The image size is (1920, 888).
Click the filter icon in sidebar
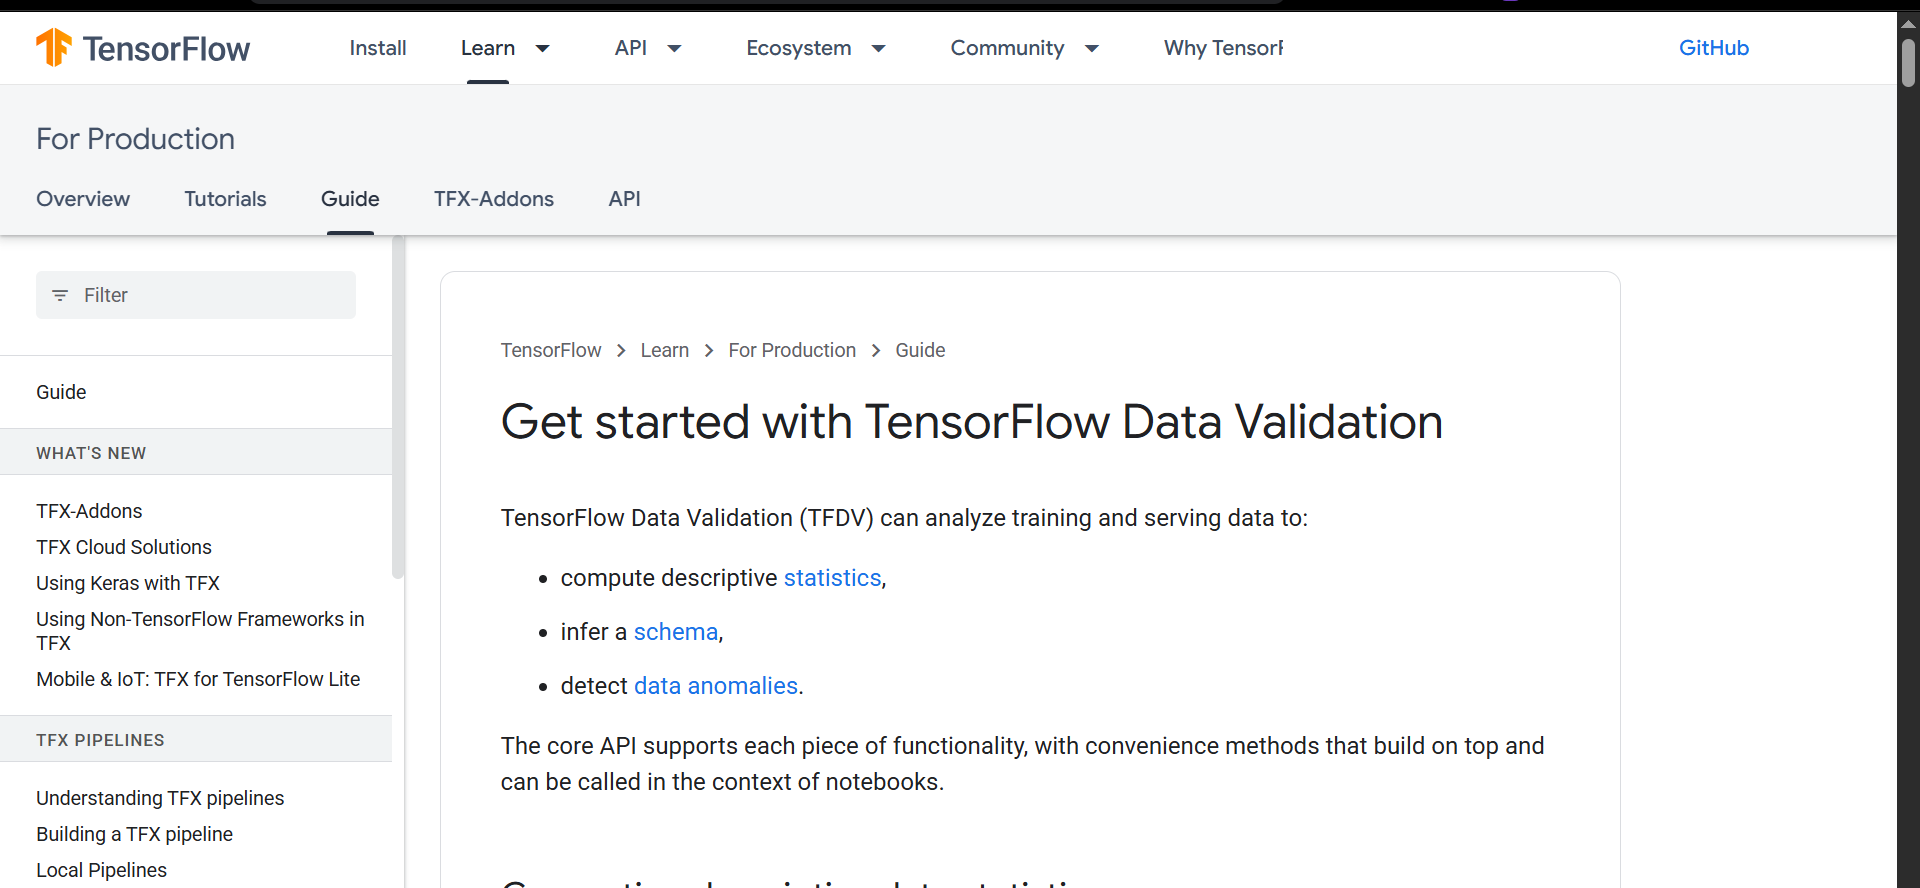(60, 295)
